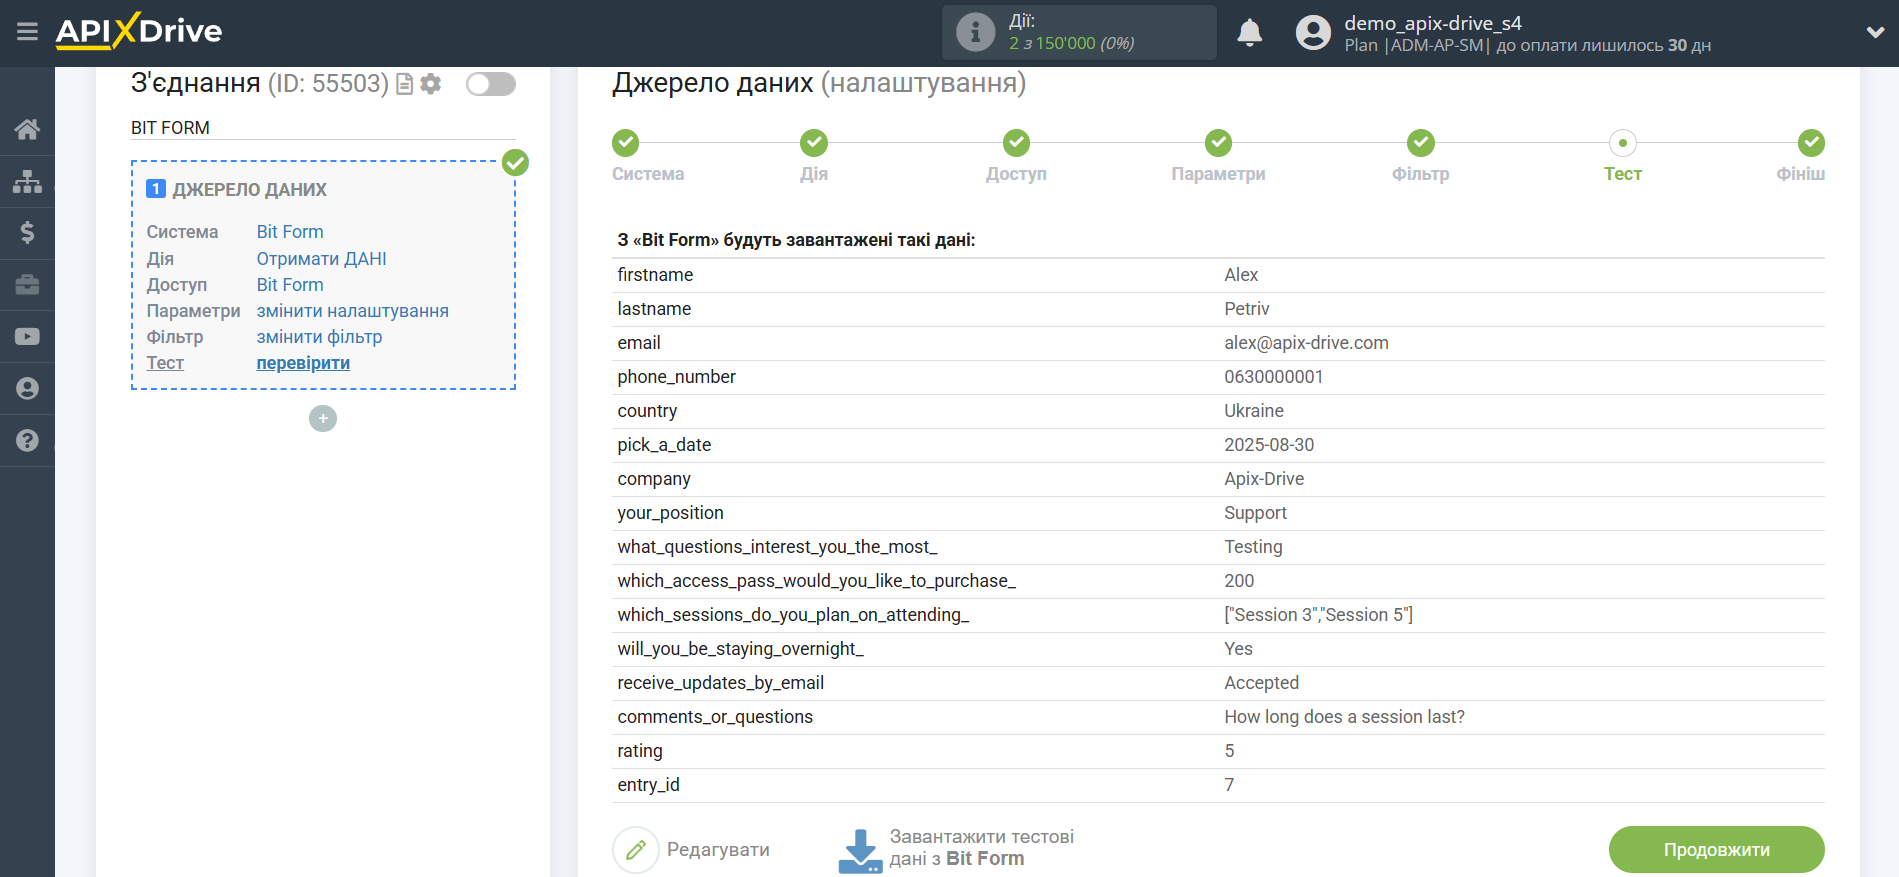1899x877 pixels.
Task: Select the Testing value
Action: (1253, 547)
